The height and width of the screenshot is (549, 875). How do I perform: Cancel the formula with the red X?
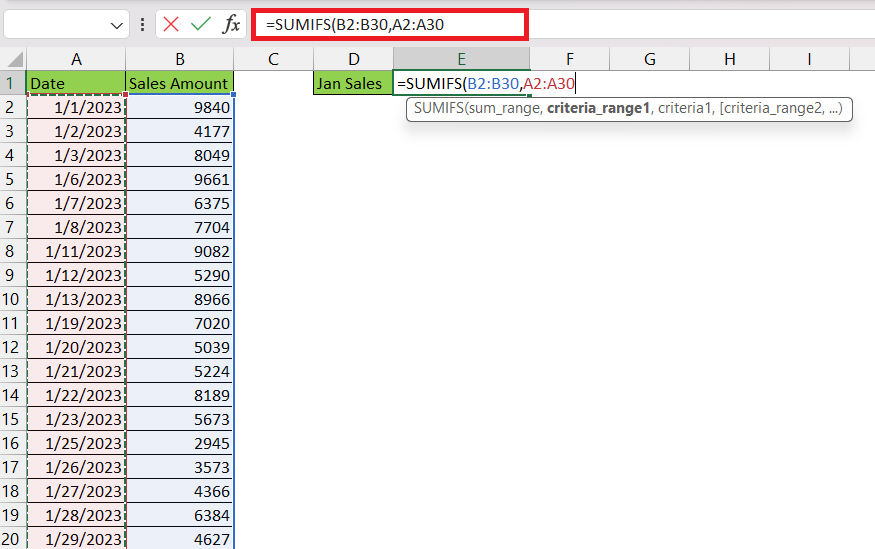(171, 24)
